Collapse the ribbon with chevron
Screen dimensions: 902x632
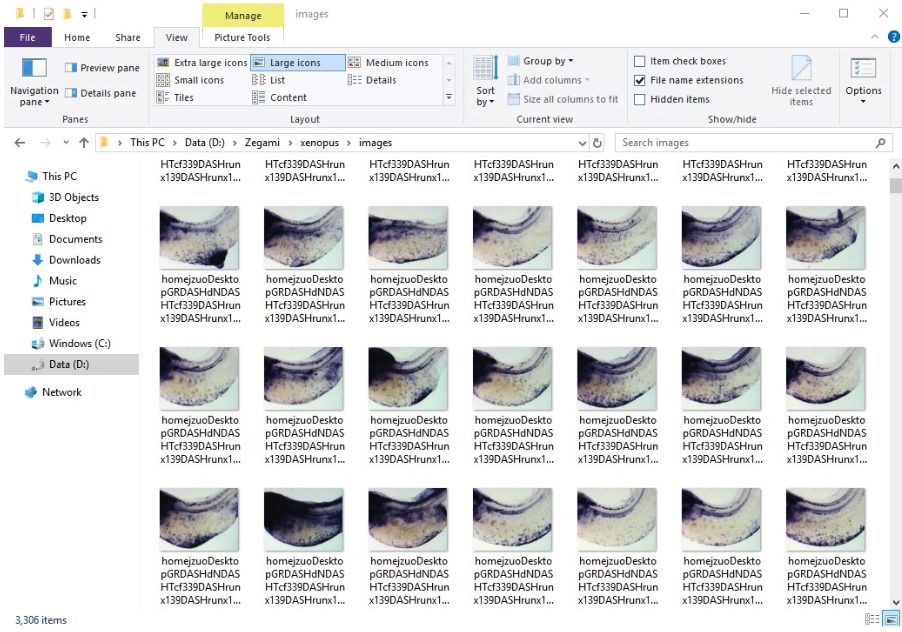point(874,37)
